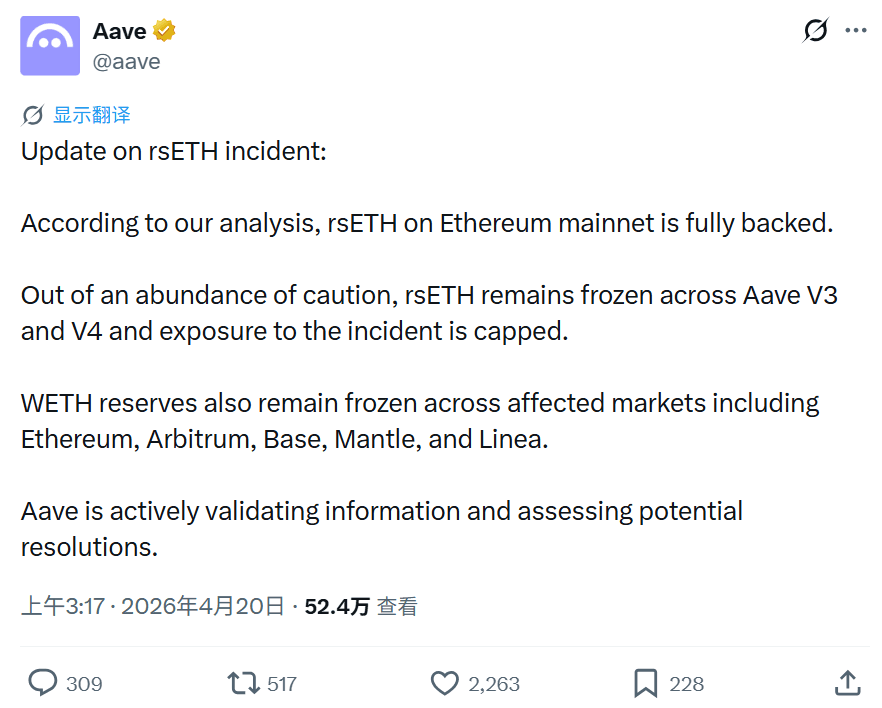Open the Aave display name link

point(119,32)
